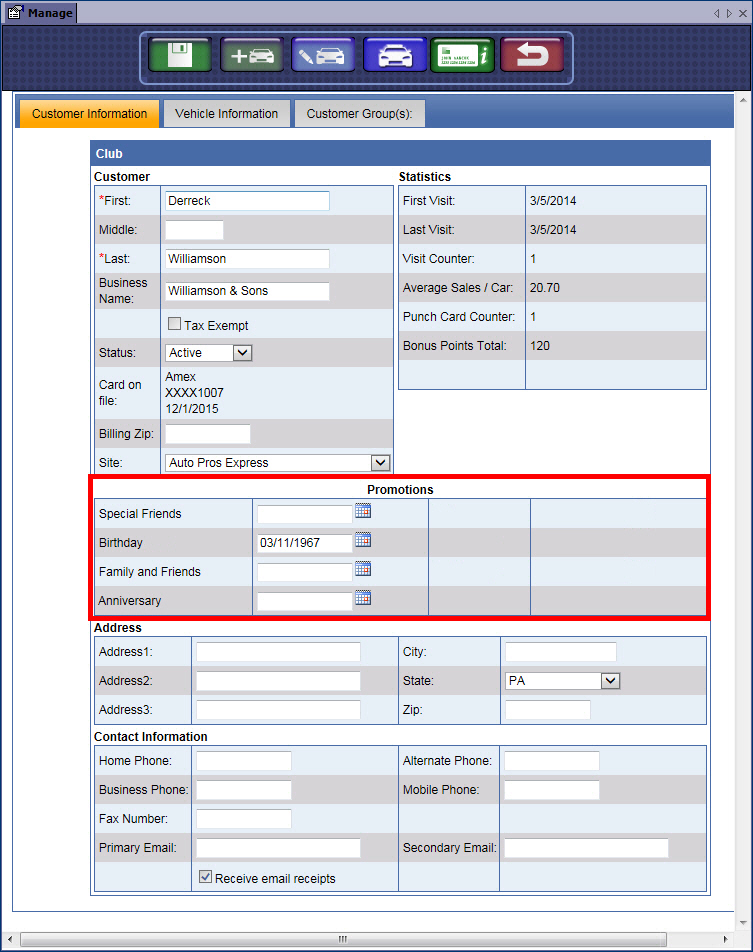The width and height of the screenshot is (753, 952).
Task: Click the red return arrow button
Action: click(532, 56)
